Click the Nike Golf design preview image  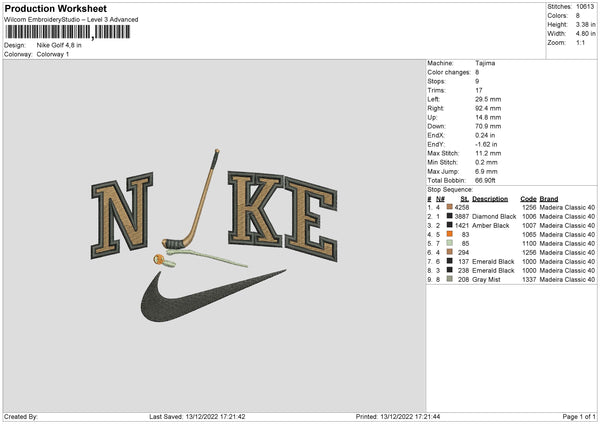pyautogui.click(x=214, y=235)
